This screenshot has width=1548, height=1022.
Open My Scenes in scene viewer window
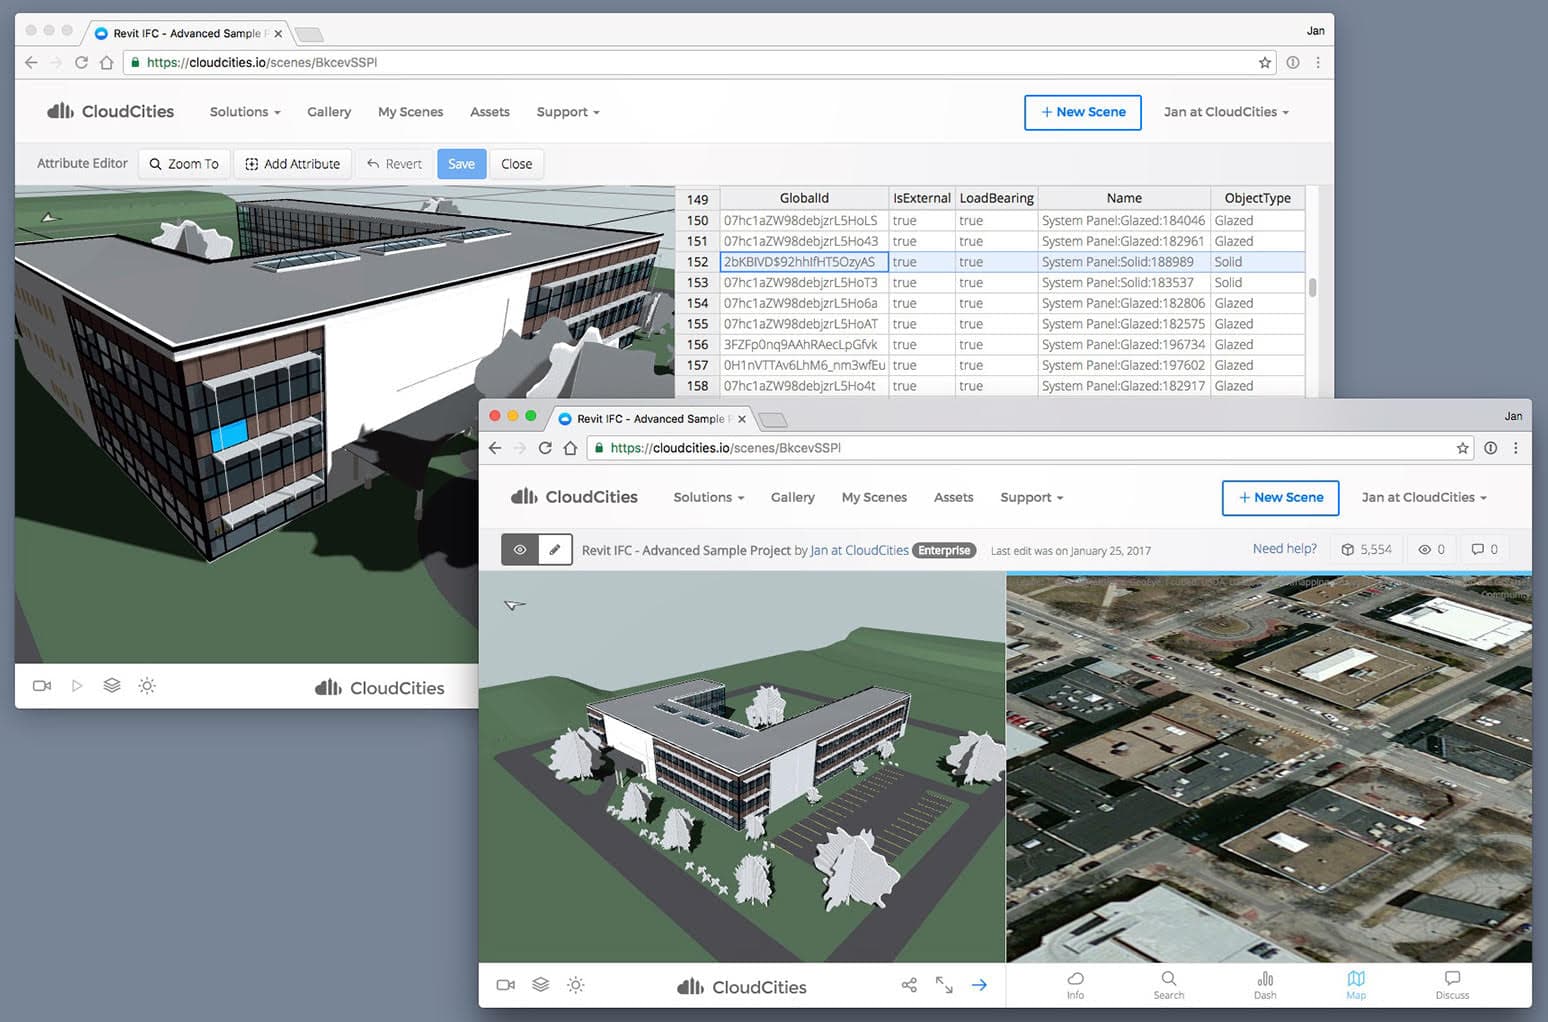tap(875, 497)
